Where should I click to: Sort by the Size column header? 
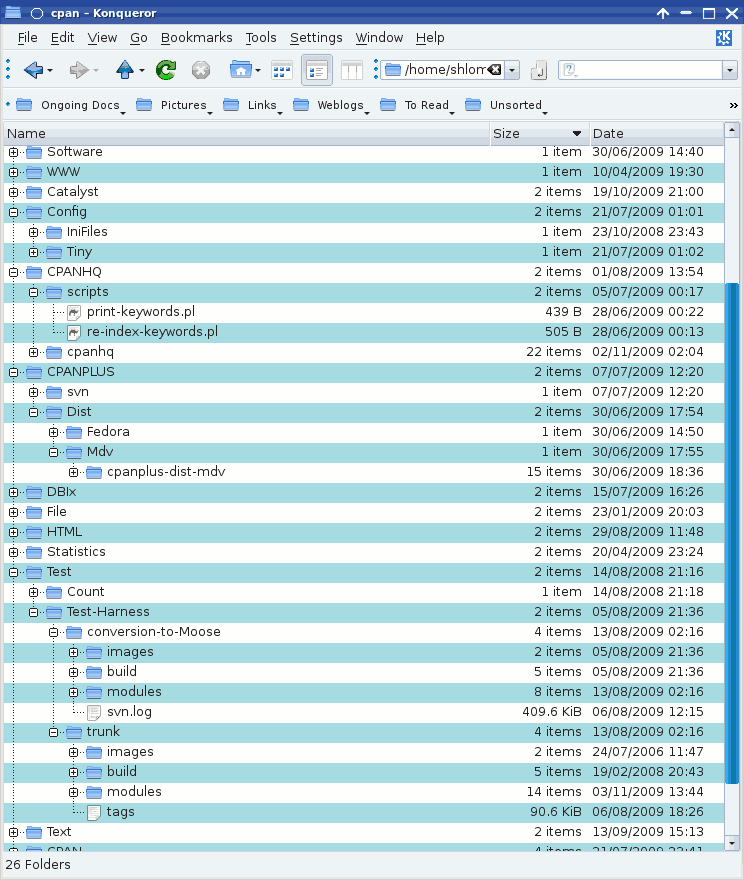pos(540,134)
